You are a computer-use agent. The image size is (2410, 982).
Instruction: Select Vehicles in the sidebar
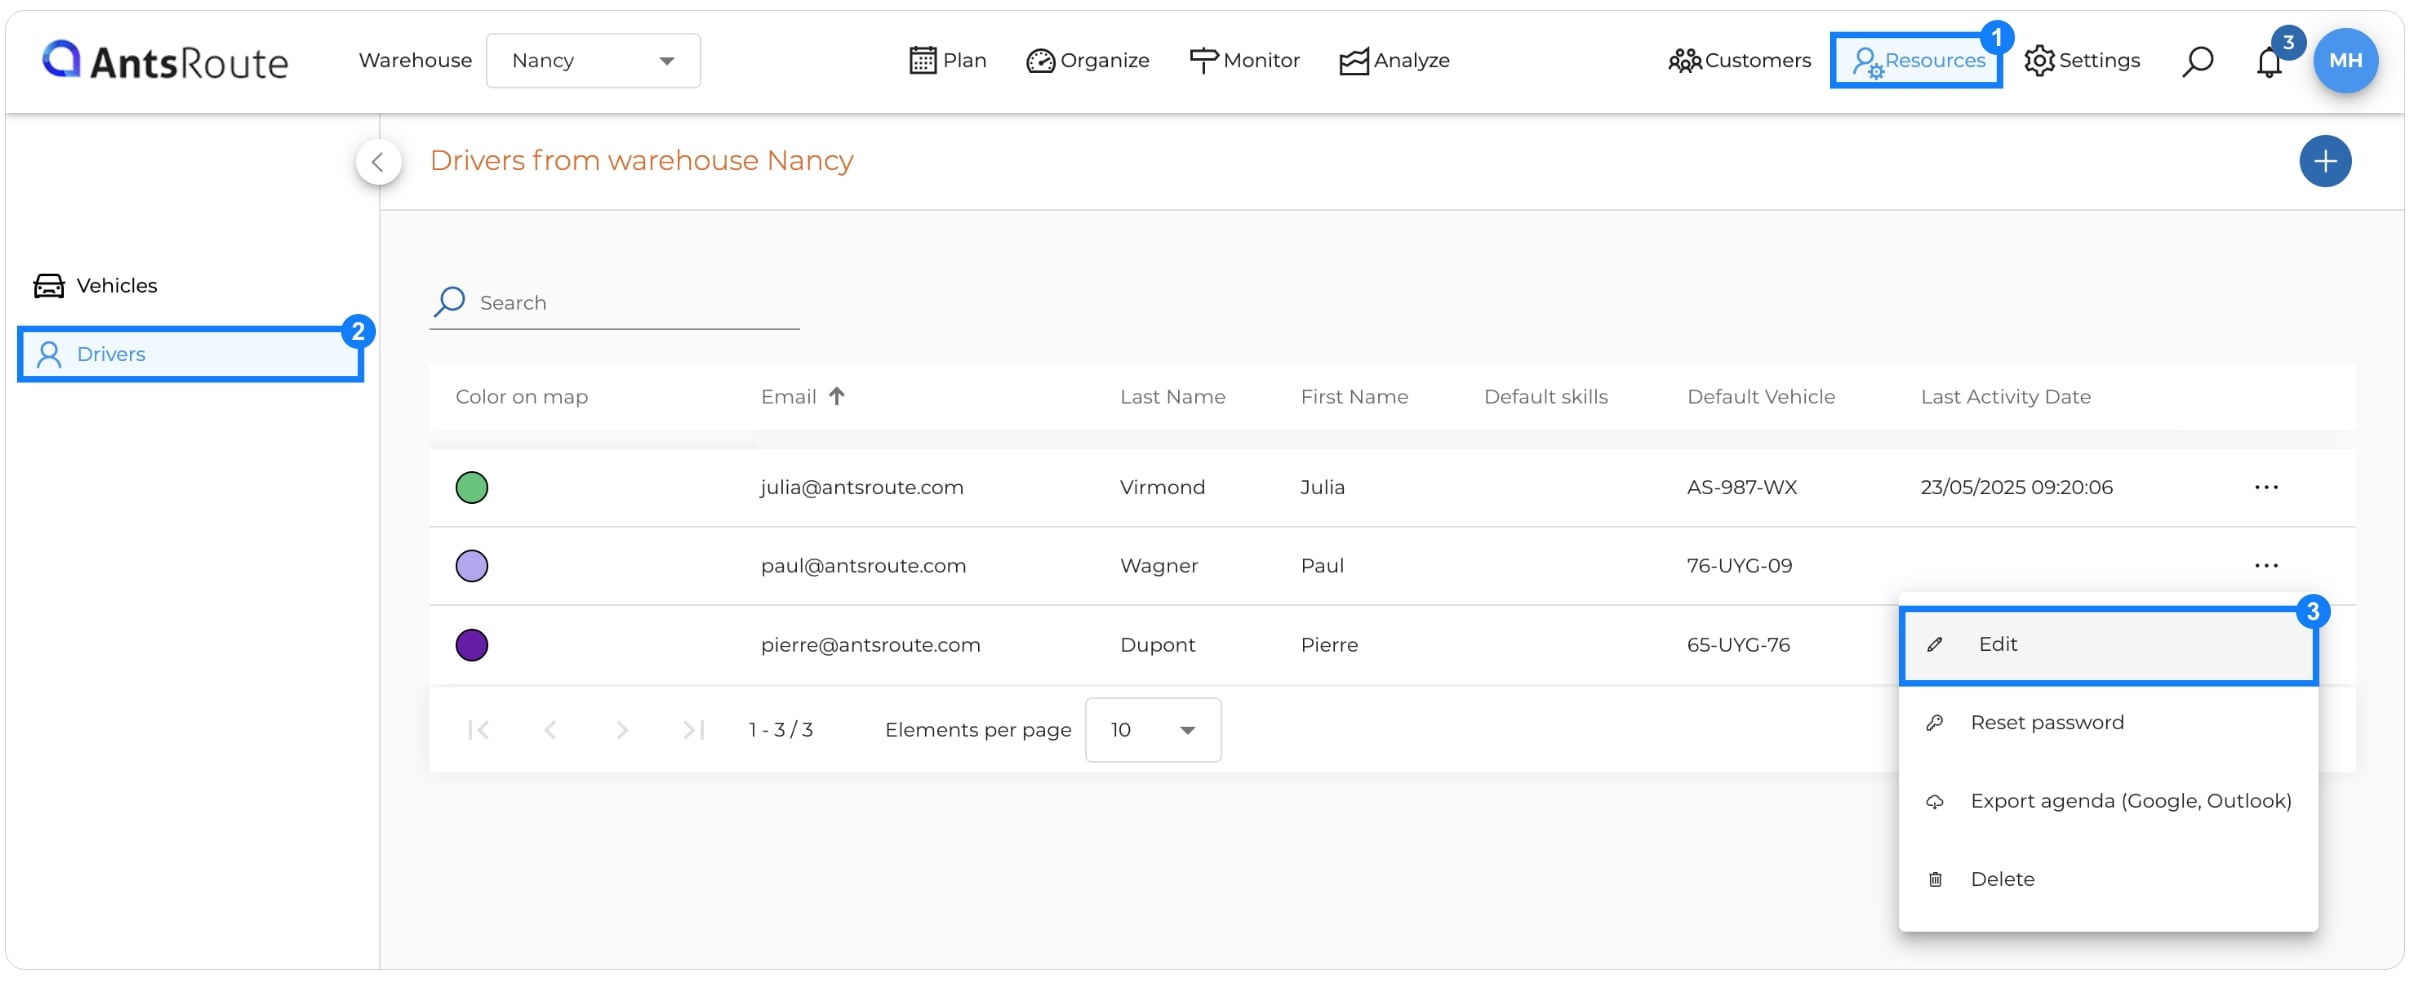pyautogui.click(x=96, y=286)
